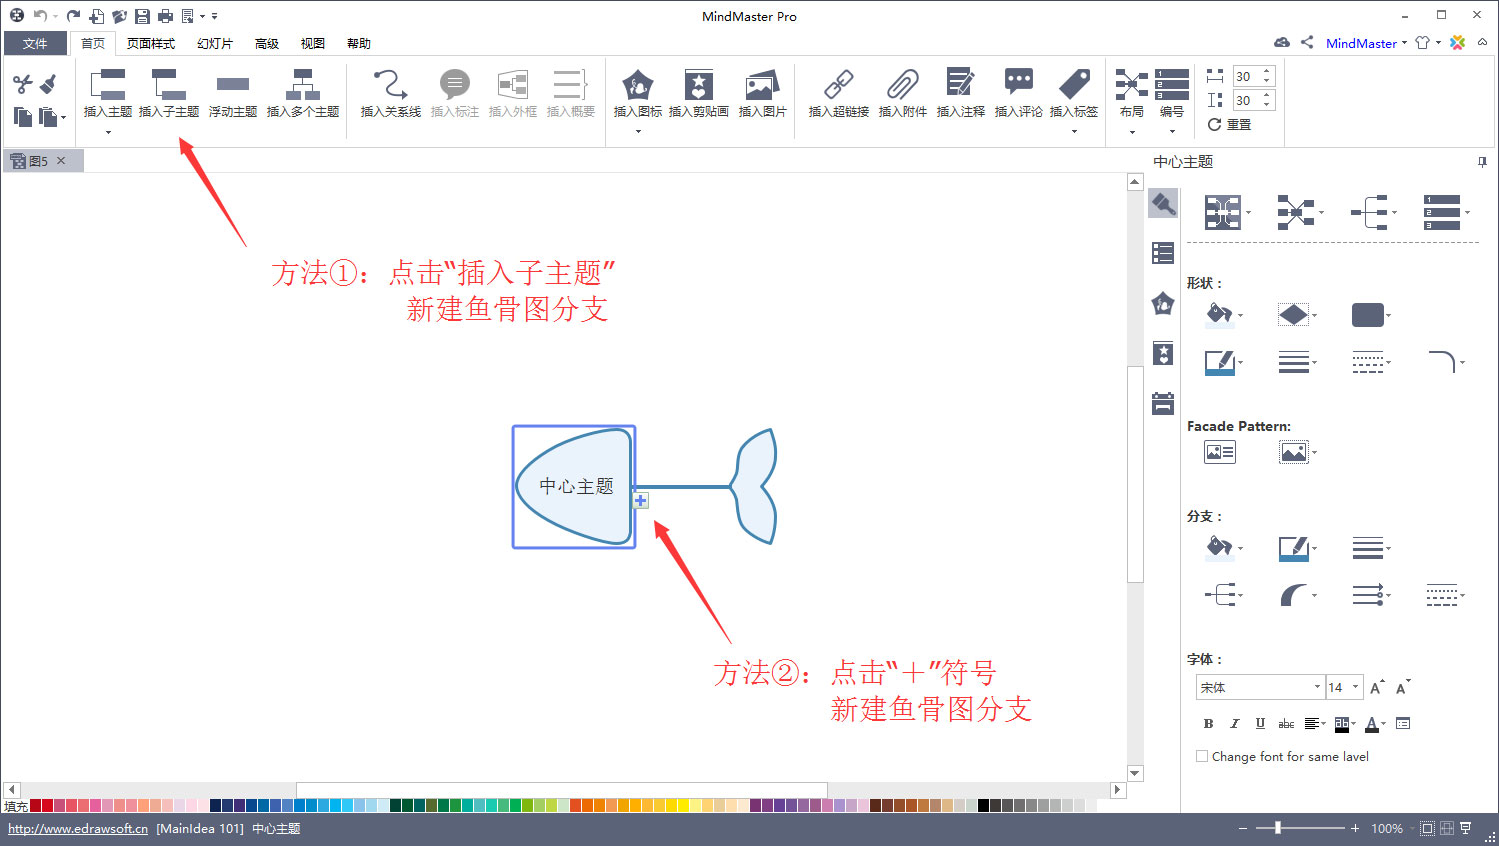Click the 插入剪贴画 clipart icon
Screen dimensions: 1499x846
tap(698, 84)
